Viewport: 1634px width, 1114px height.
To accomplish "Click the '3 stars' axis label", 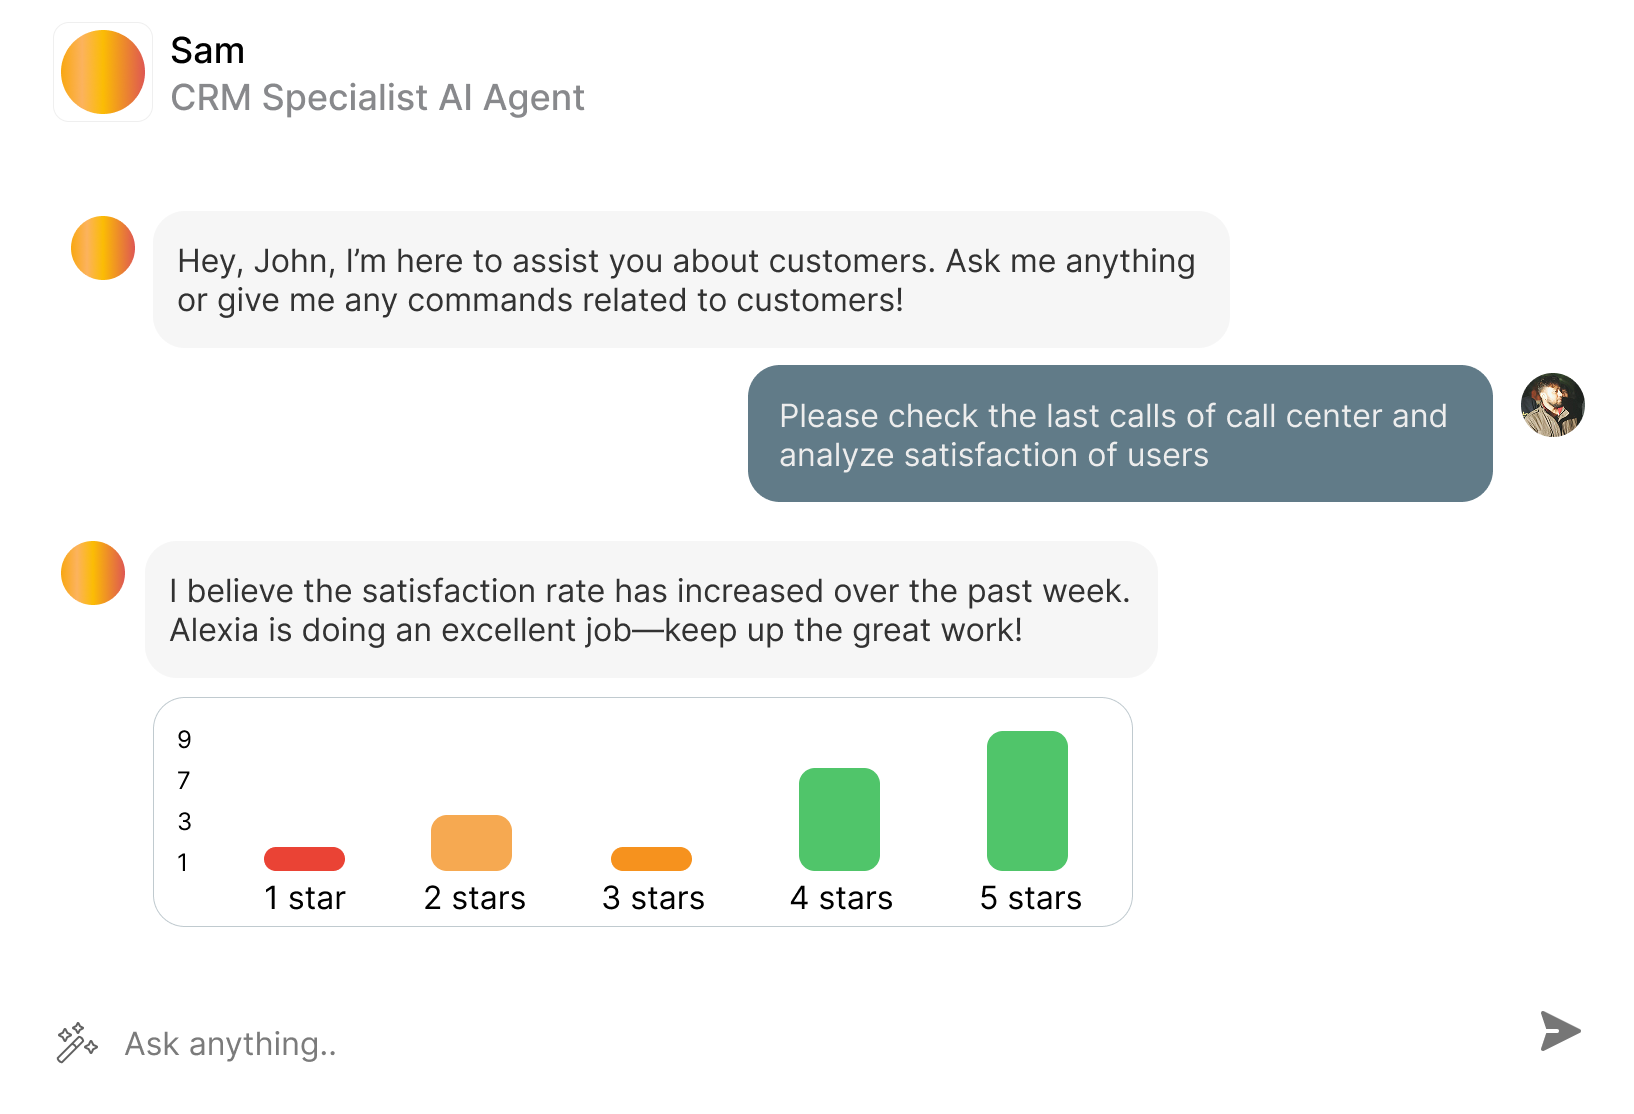I will (x=653, y=898).
